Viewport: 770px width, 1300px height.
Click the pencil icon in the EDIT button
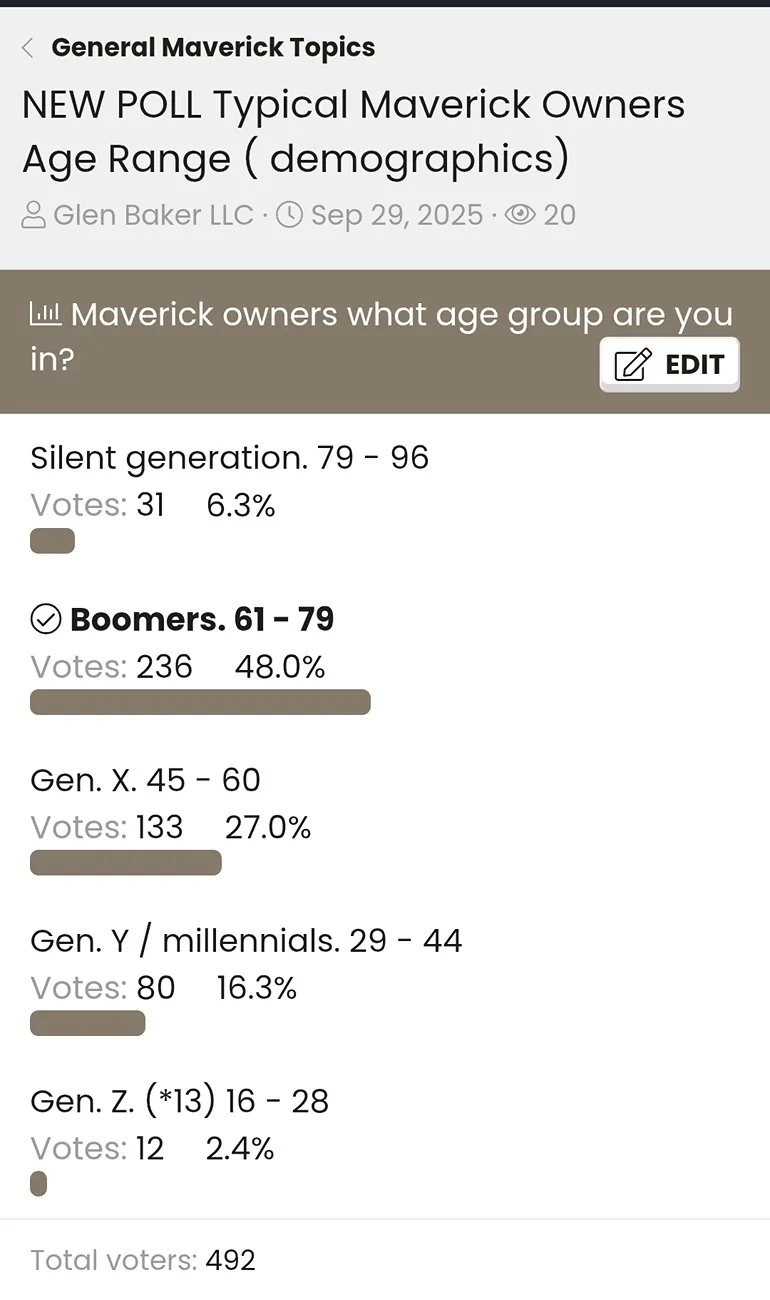pos(633,364)
